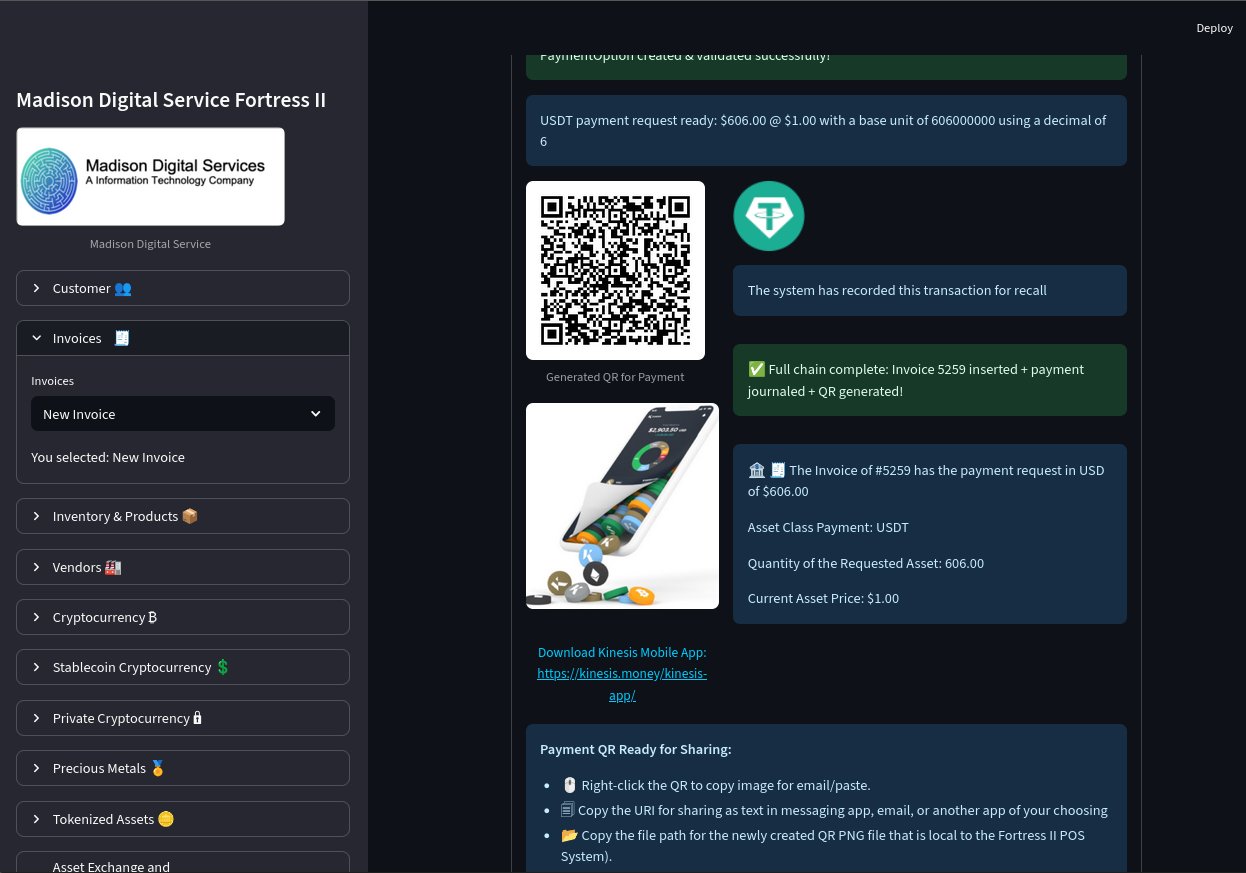Expand the Asset Exchange section
The width and height of the screenshot is (1246, 873).
(183, 865)
